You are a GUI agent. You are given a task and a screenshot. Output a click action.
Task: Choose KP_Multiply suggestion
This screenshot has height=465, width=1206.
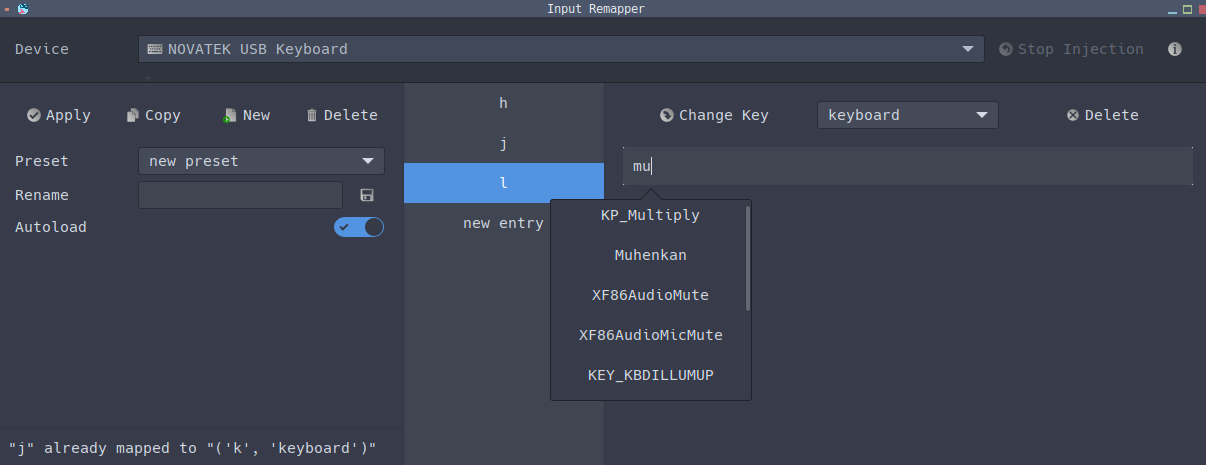(x=650, y=215)
